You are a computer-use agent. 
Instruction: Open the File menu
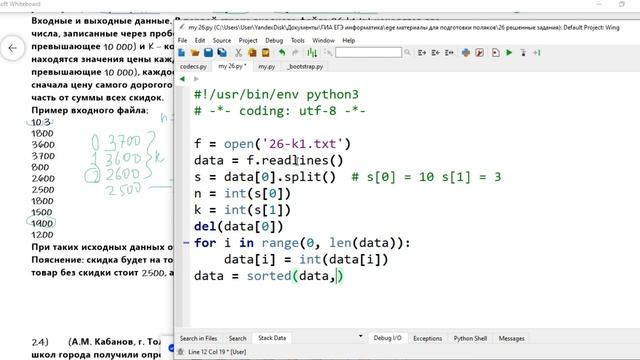click(x=182, y=40)
